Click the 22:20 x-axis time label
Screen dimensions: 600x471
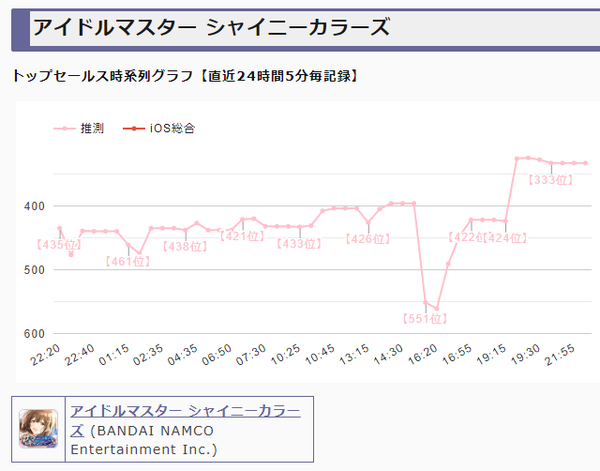click(x=45, y=355)
